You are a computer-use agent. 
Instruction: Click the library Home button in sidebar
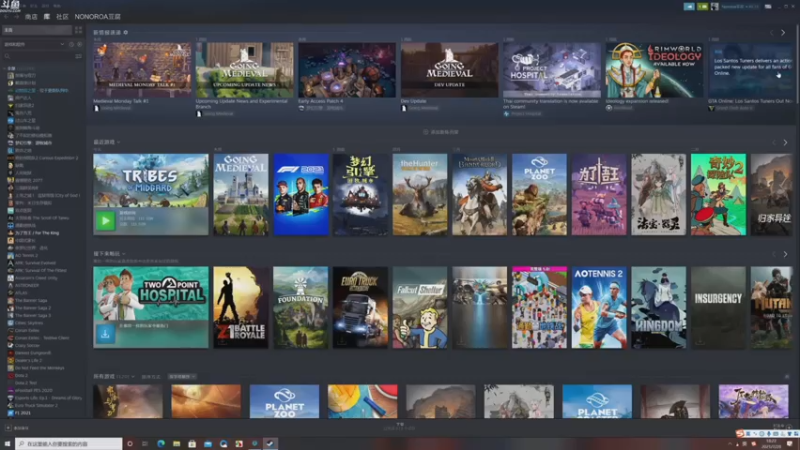point(37,30)
